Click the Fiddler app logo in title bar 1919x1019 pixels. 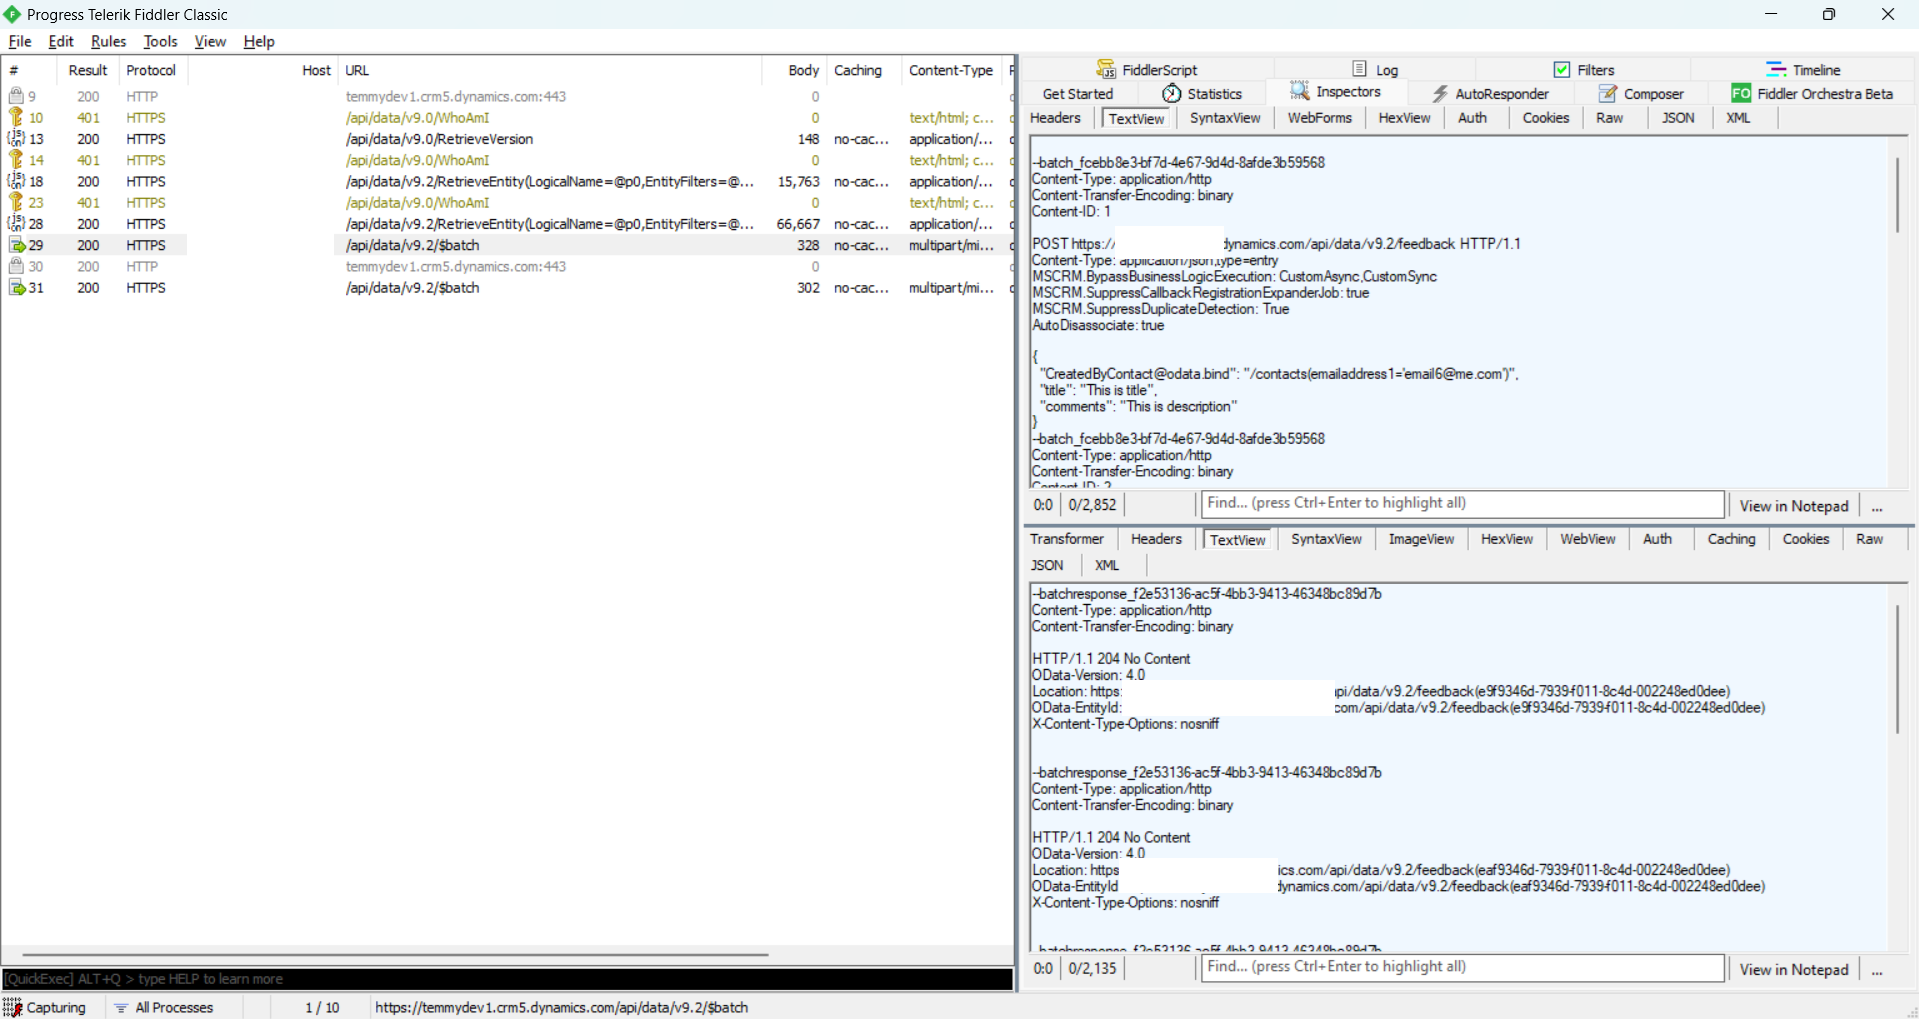(x=12, y=14)
